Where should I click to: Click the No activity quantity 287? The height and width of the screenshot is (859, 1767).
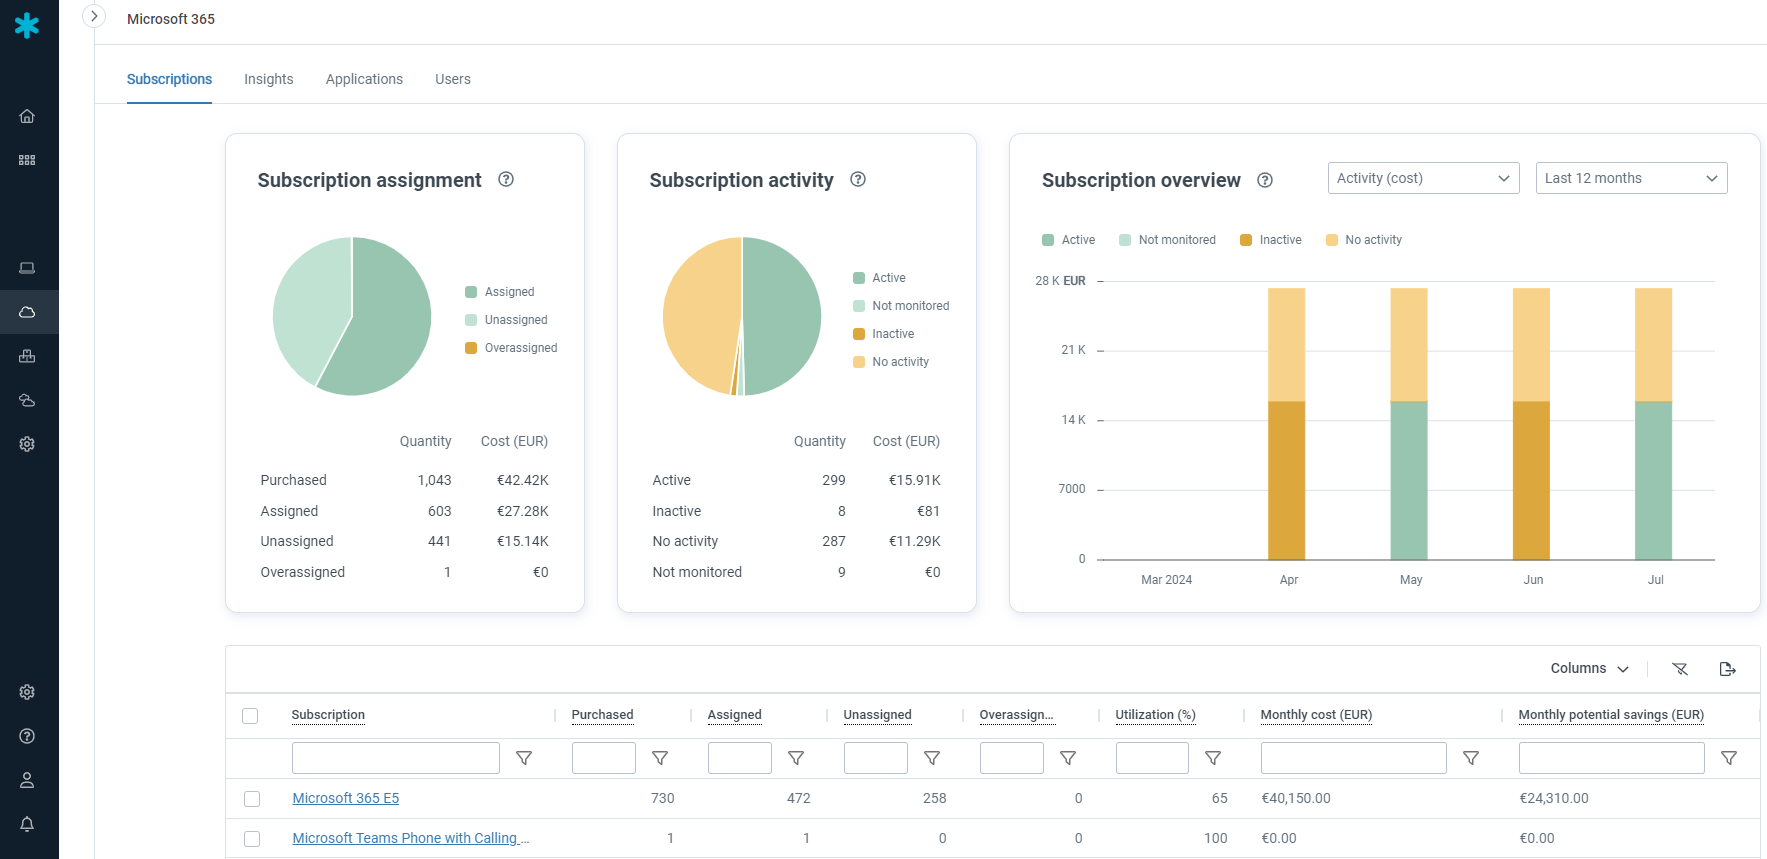pos(834,541)
